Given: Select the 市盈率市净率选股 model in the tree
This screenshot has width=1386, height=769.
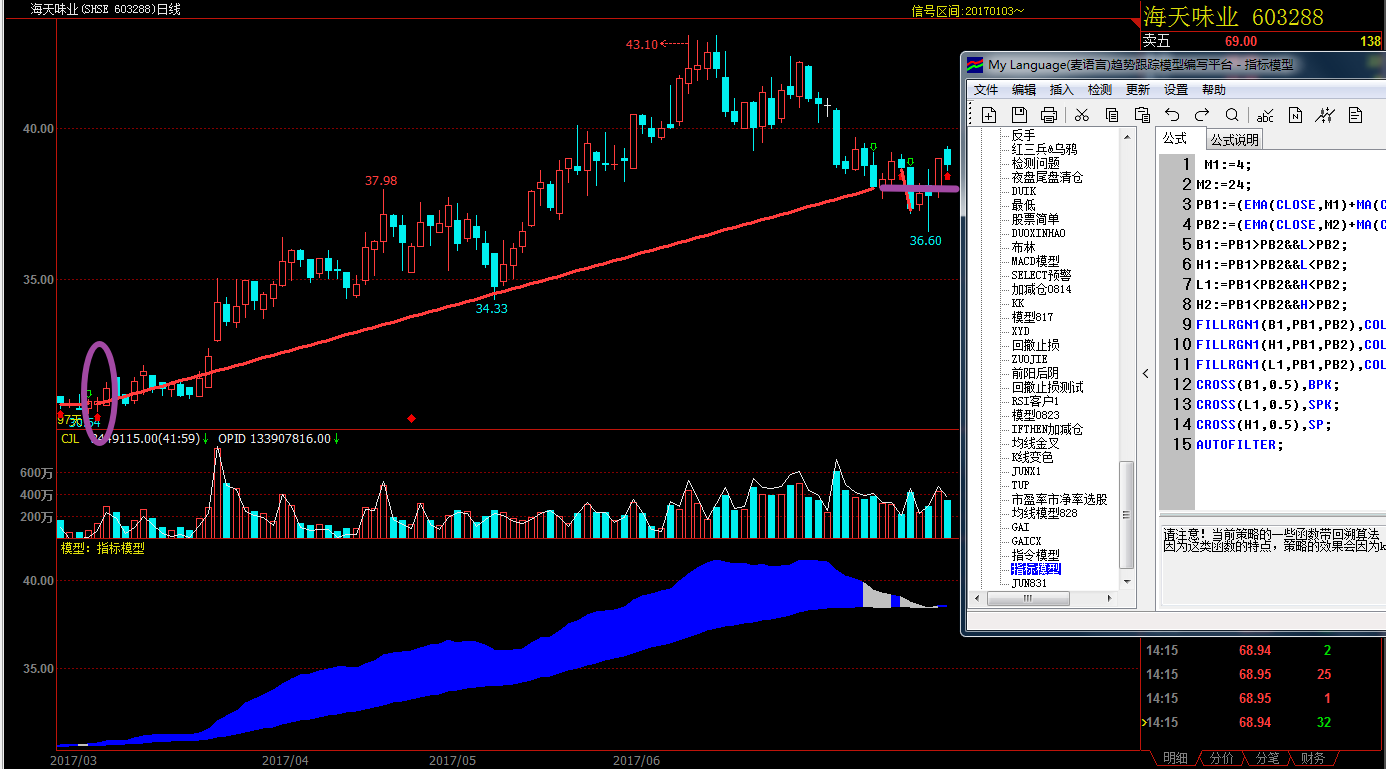Looking at the screenshot, I should click(x=1059, y=499).
